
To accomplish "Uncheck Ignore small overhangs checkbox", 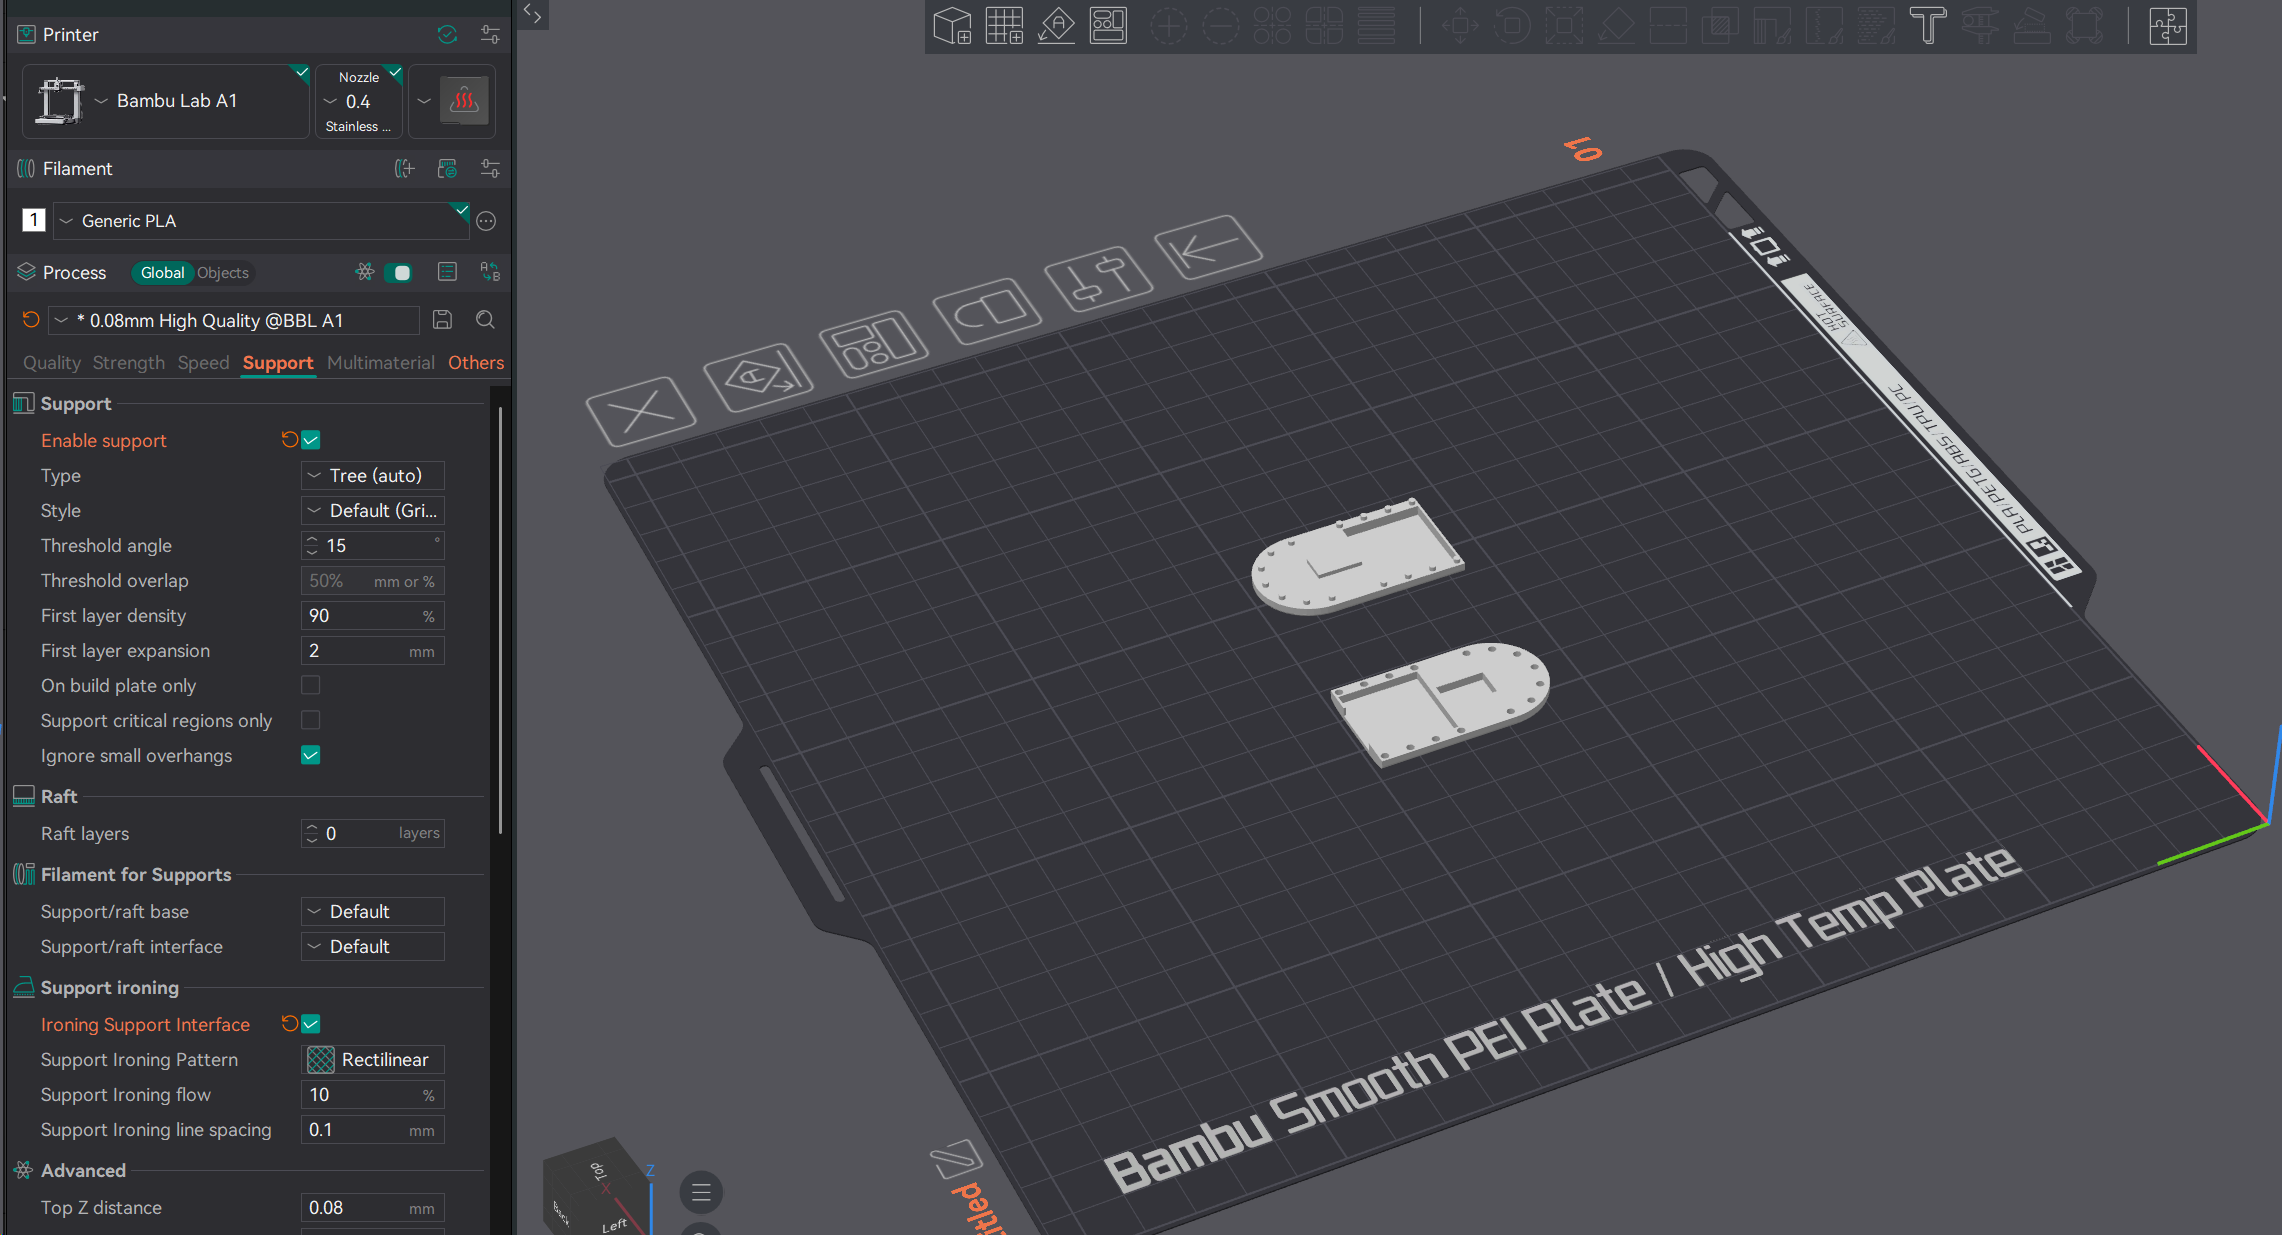I will [311, 755].
